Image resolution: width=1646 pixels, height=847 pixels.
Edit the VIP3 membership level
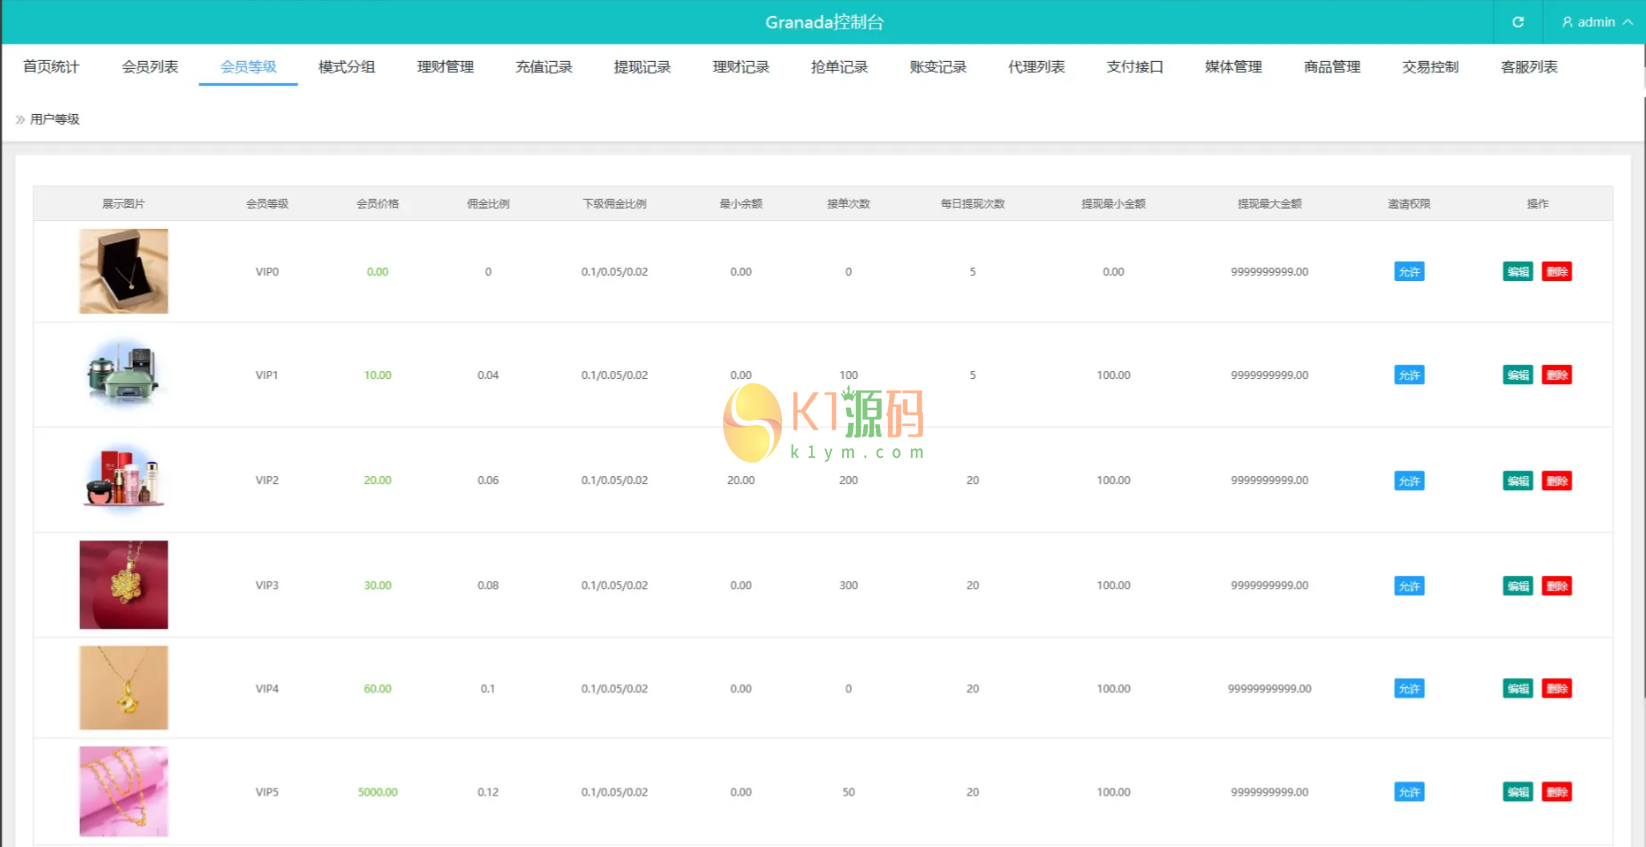click(x=1517, y=586)
